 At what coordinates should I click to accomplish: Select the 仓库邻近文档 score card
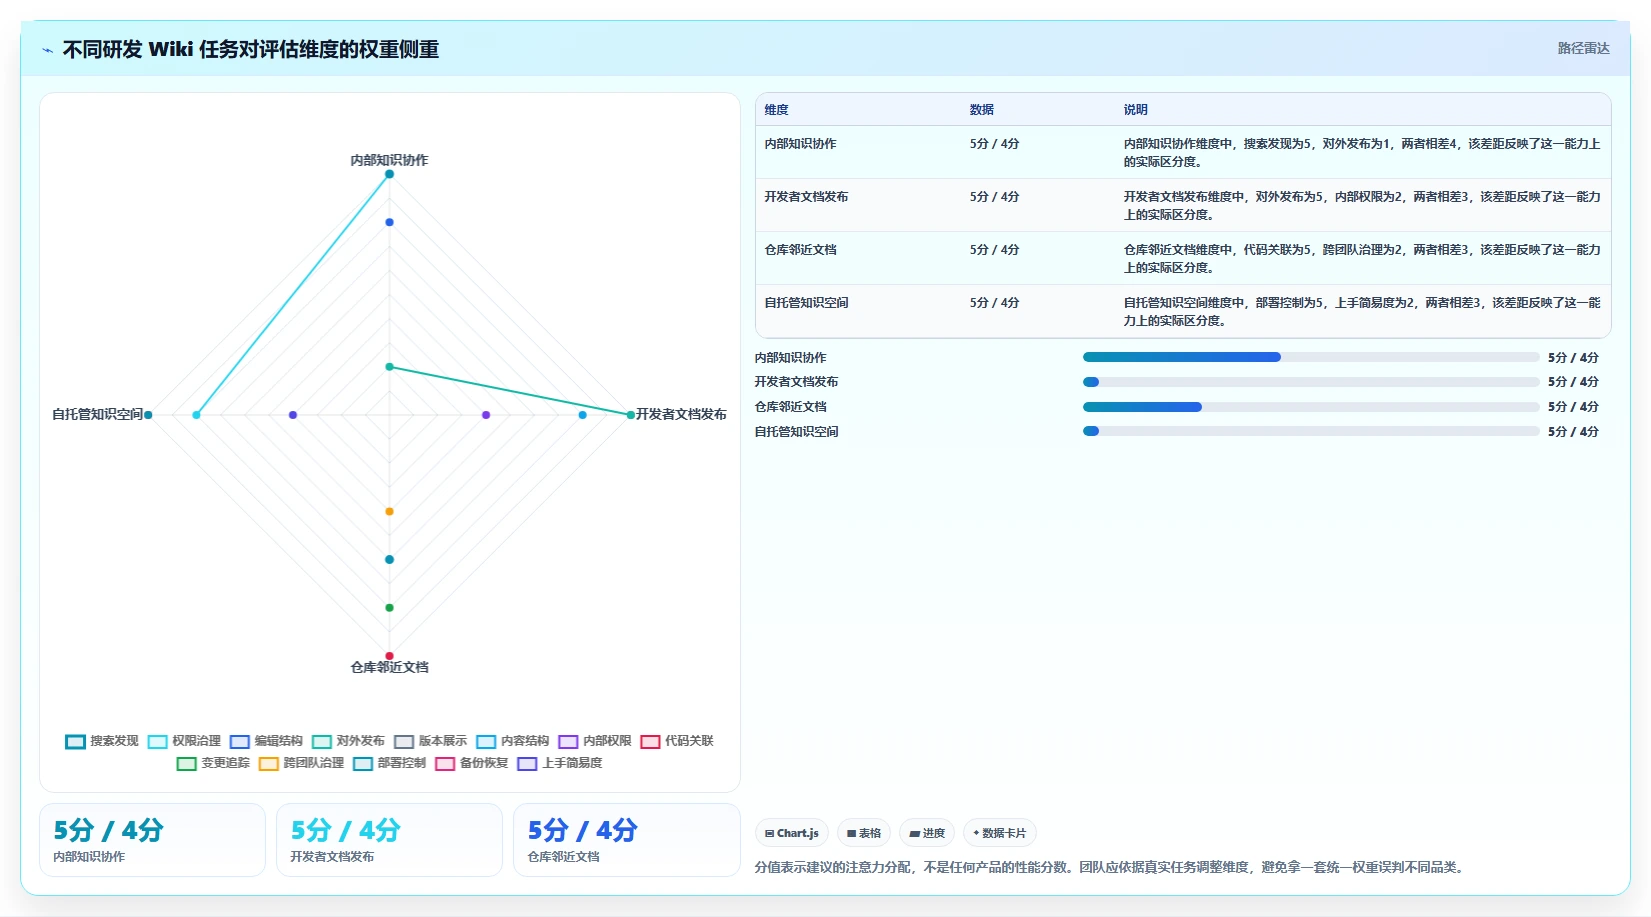626,840
